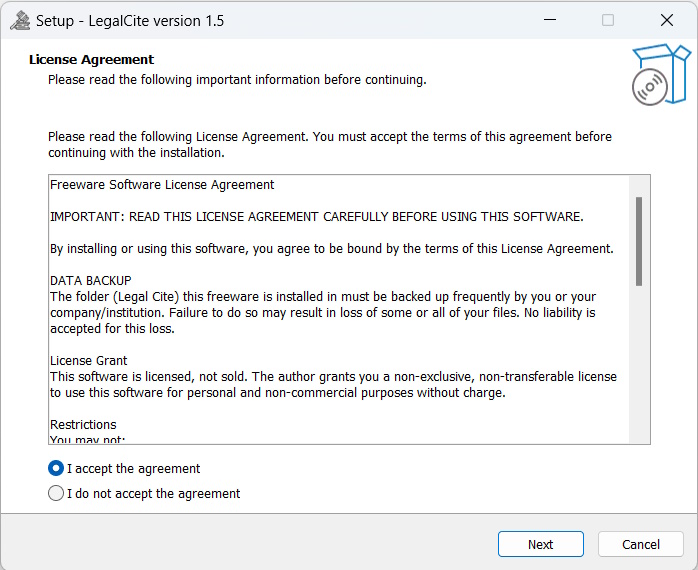Cancel the LegalCite installation
The image size is (698, 570).
point(641,544)
